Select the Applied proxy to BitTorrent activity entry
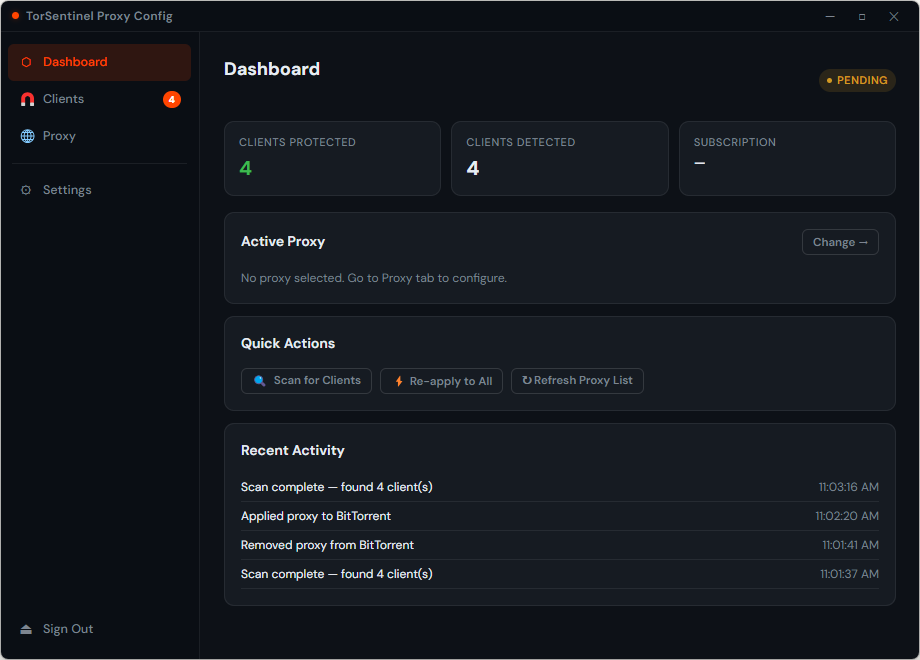This screenshot has height=660, width=920. (559, 516)
